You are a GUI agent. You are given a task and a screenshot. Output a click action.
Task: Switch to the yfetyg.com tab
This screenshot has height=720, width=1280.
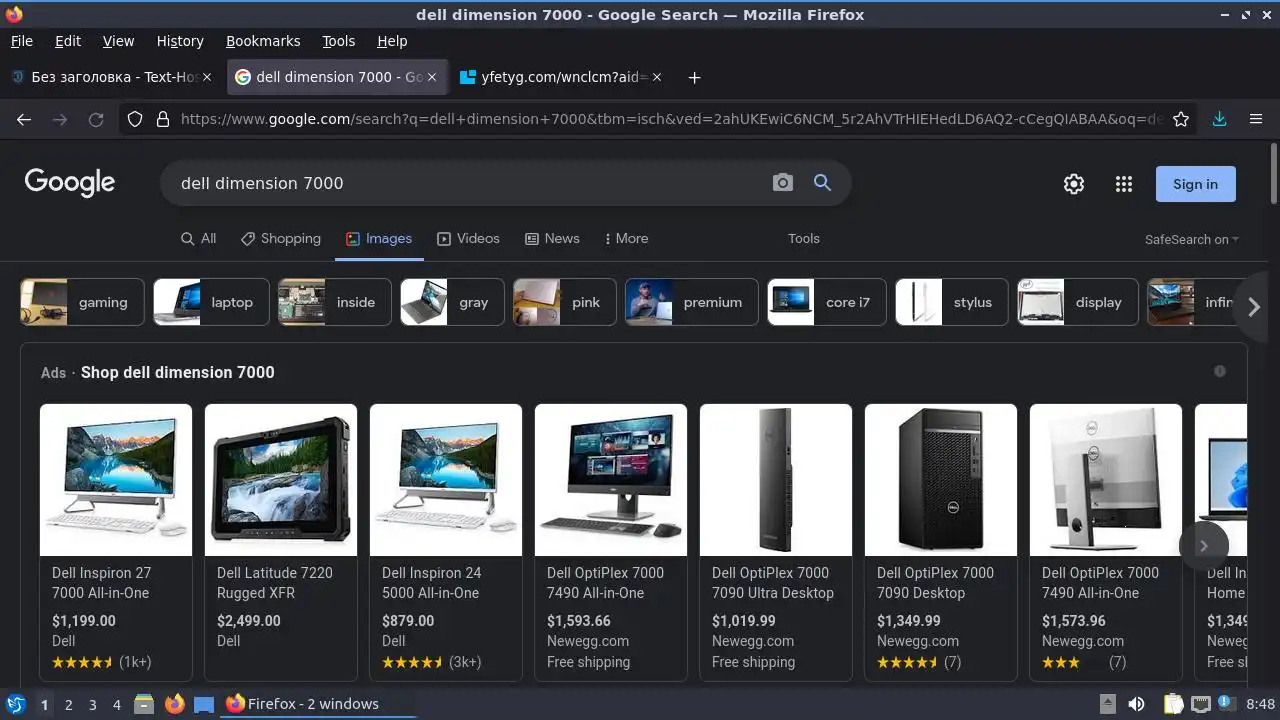pyautogui.click(x=561, y=77)
